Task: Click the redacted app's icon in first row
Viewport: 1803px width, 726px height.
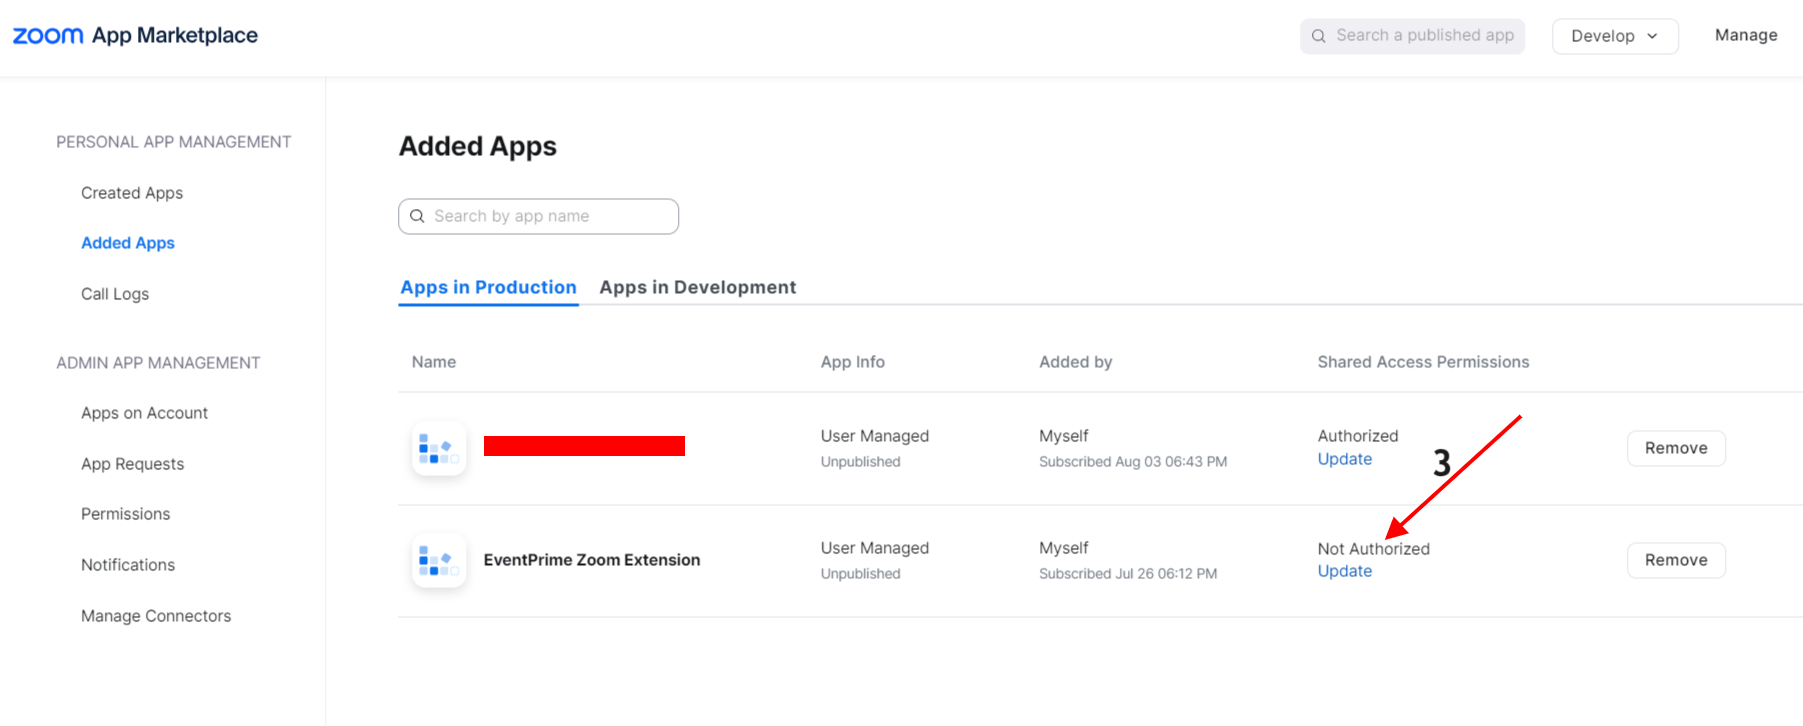Action: 439,448
